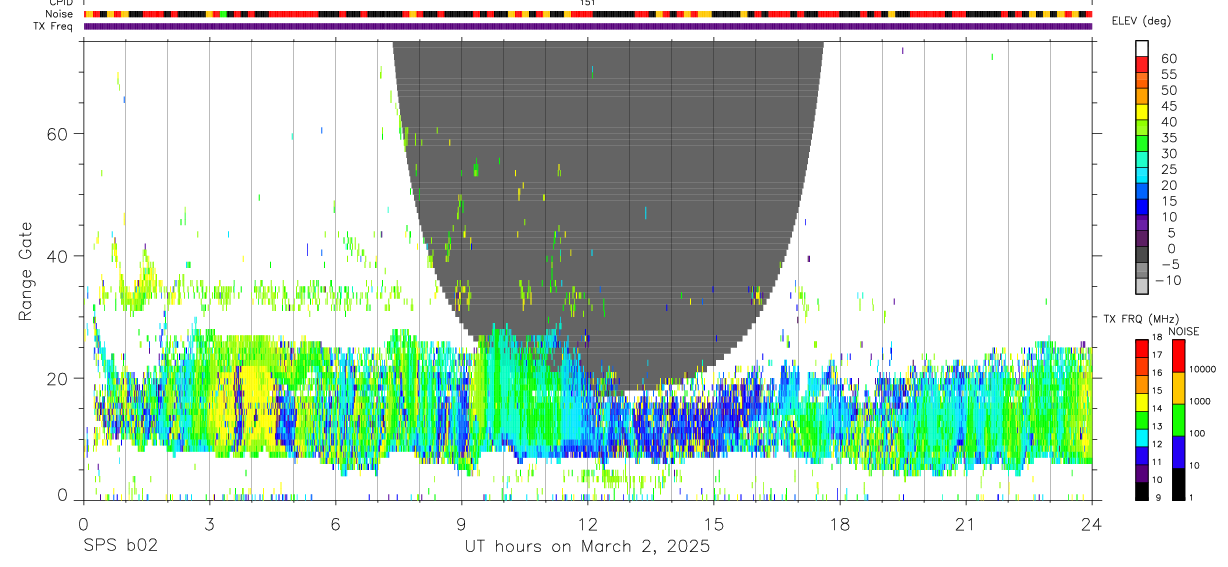Image resolution: width=1228 pixels, height=567 pixels.
Task: Click the "SPS b02" radar label
Action: [x=120, y=546]
